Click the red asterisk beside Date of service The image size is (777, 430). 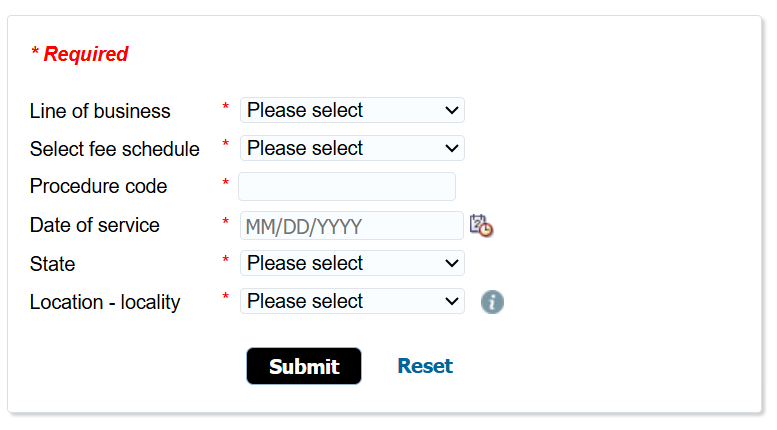226,222
